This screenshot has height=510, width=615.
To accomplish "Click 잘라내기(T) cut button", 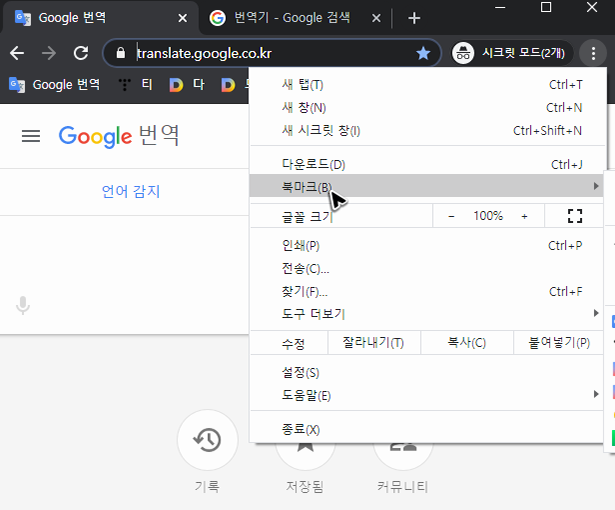I will pyautogui.click(x=373, y=343).
